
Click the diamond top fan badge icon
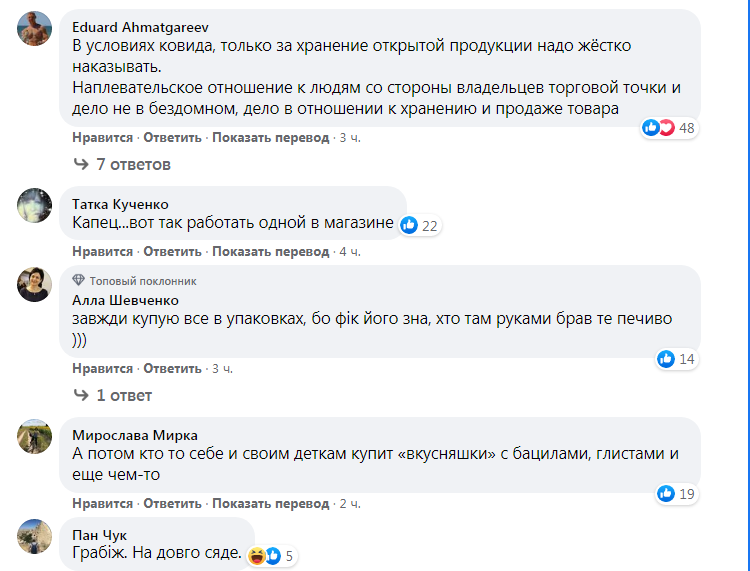[x=78, y=280]
